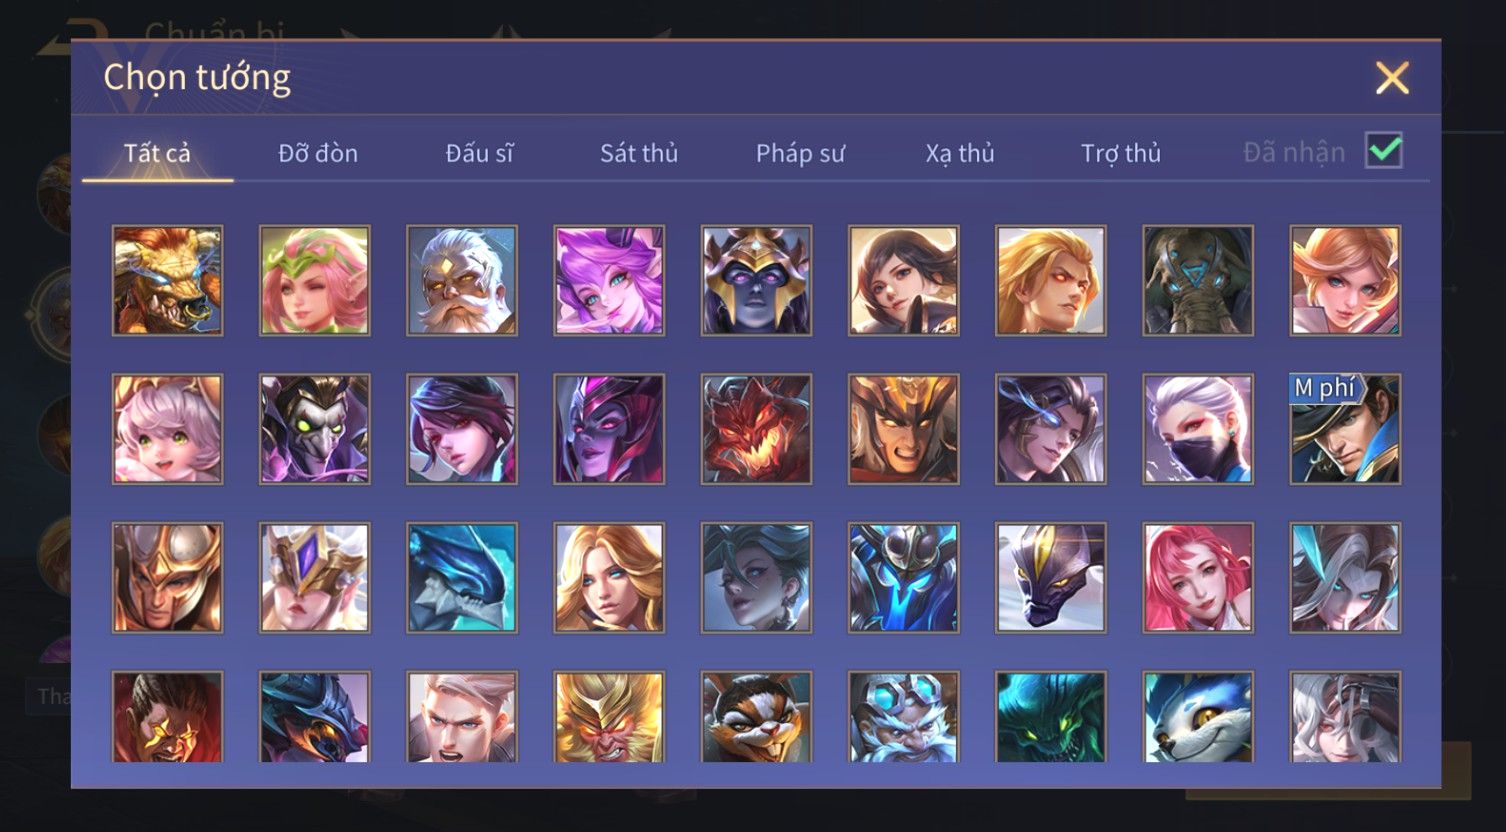Switch to the Đỡ đòn tab
The image size is (1506, 832).
[x=318, y=153]
